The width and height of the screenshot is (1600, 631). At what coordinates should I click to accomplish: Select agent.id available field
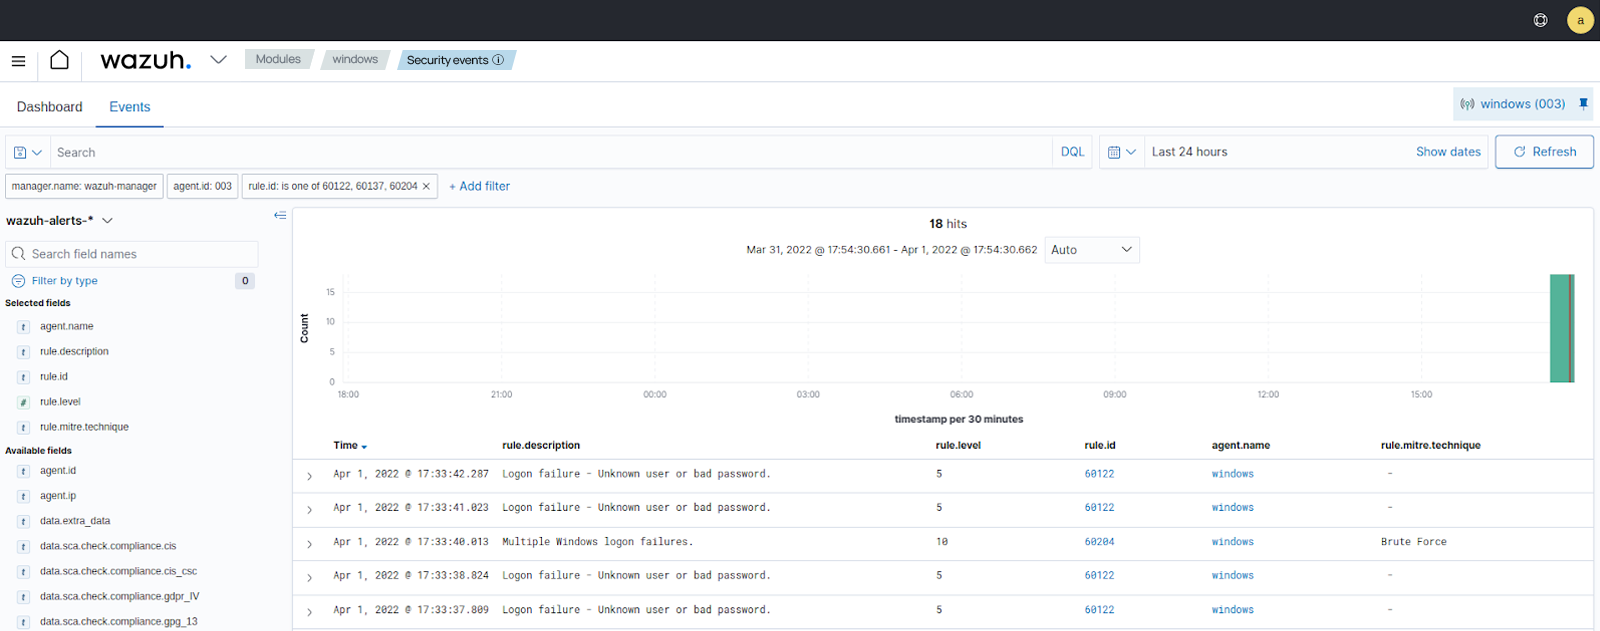point(58,471)
